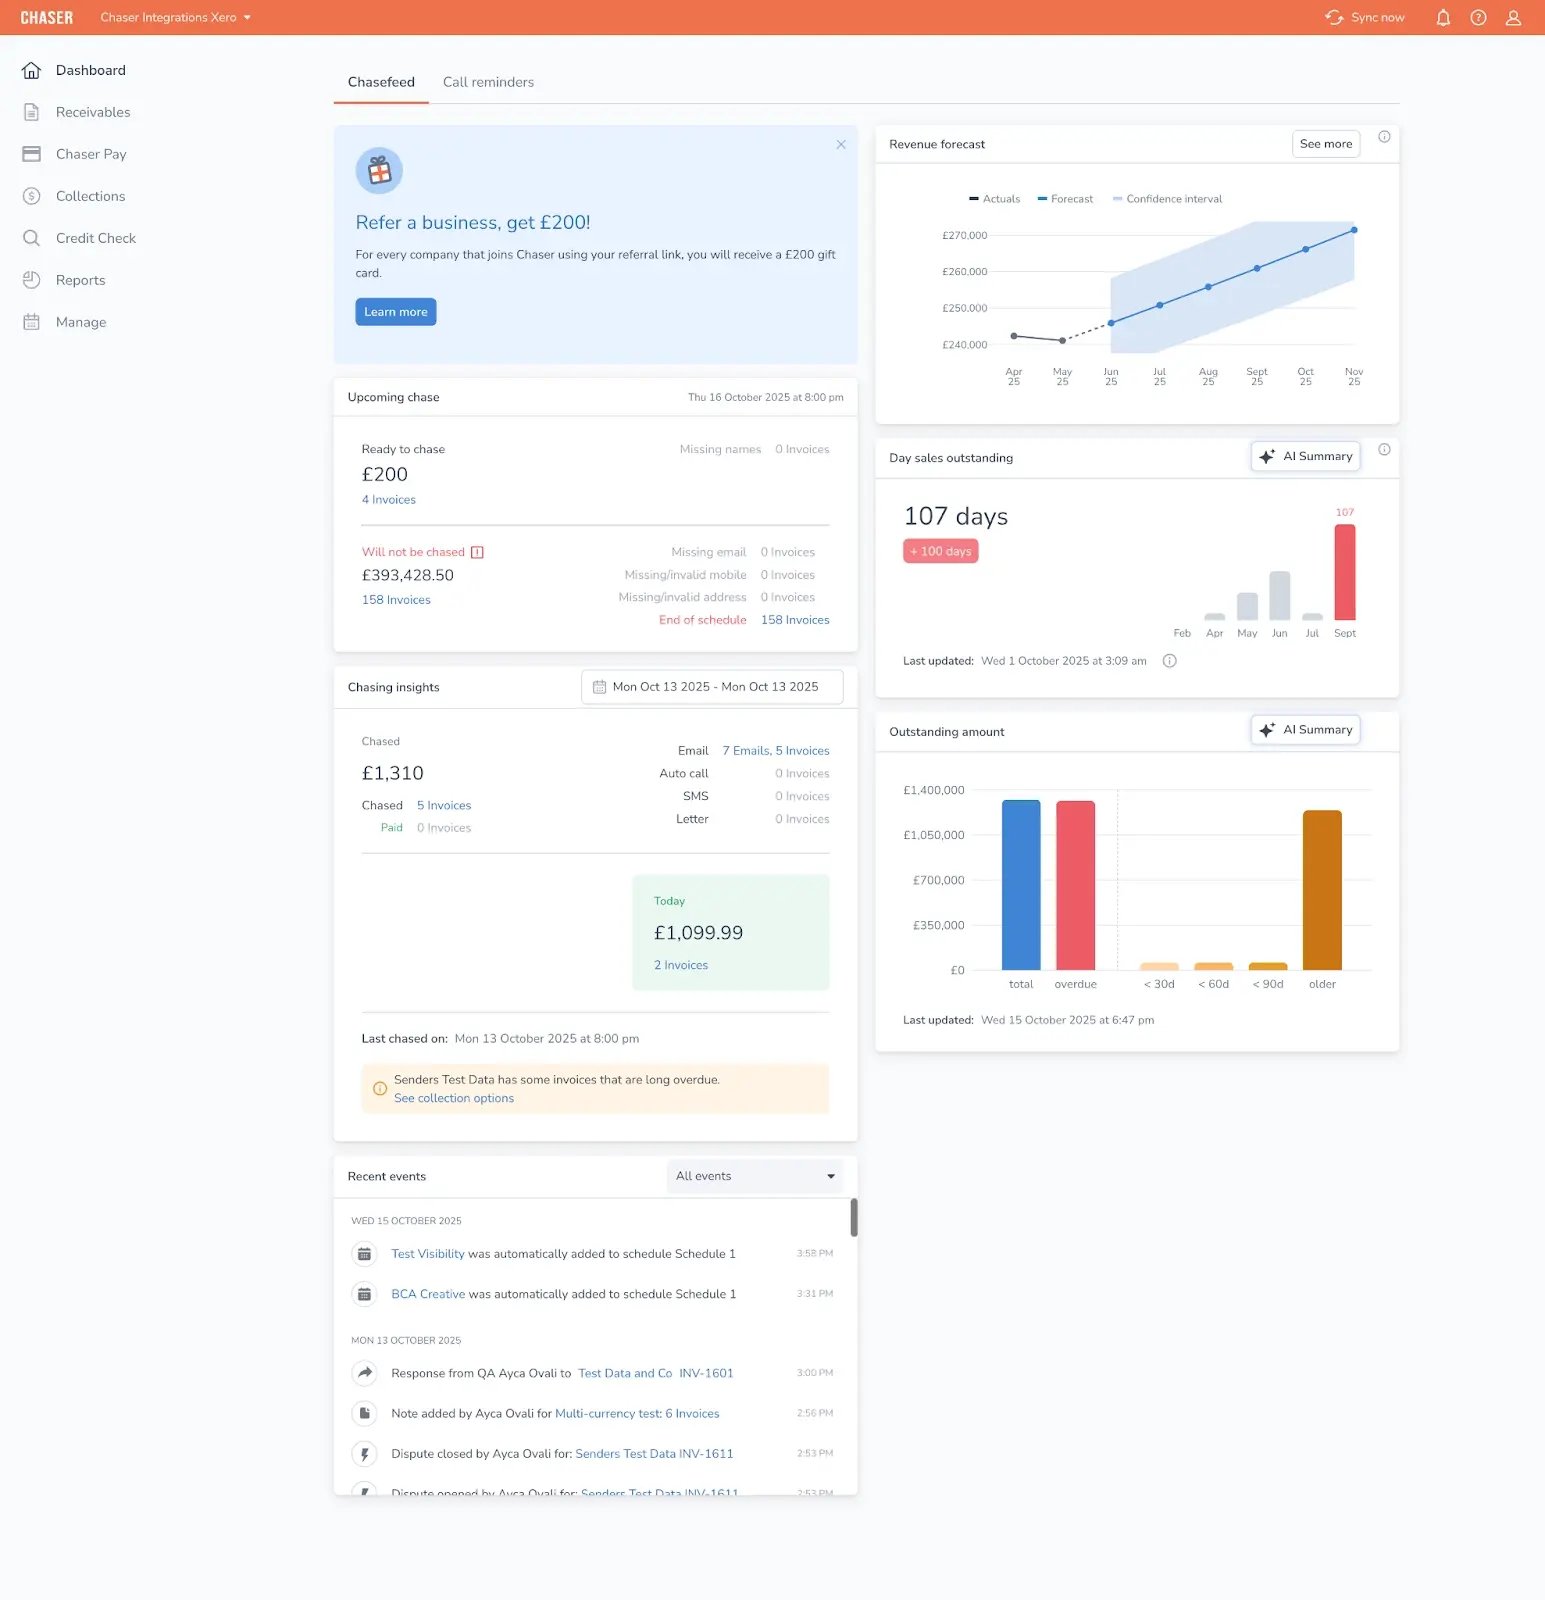The height and width of the screenshot is (1600, 1545).
Task: Click the Recent events scrollbar
Action: pos(853,1217)
